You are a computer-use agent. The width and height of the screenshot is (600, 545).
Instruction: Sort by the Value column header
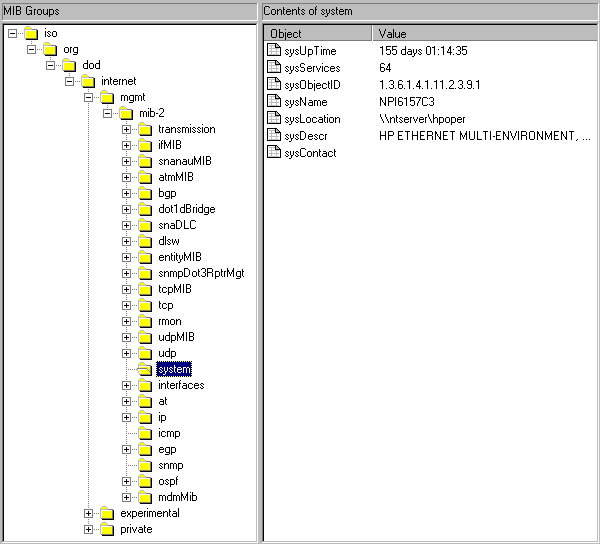pos(484,34)
